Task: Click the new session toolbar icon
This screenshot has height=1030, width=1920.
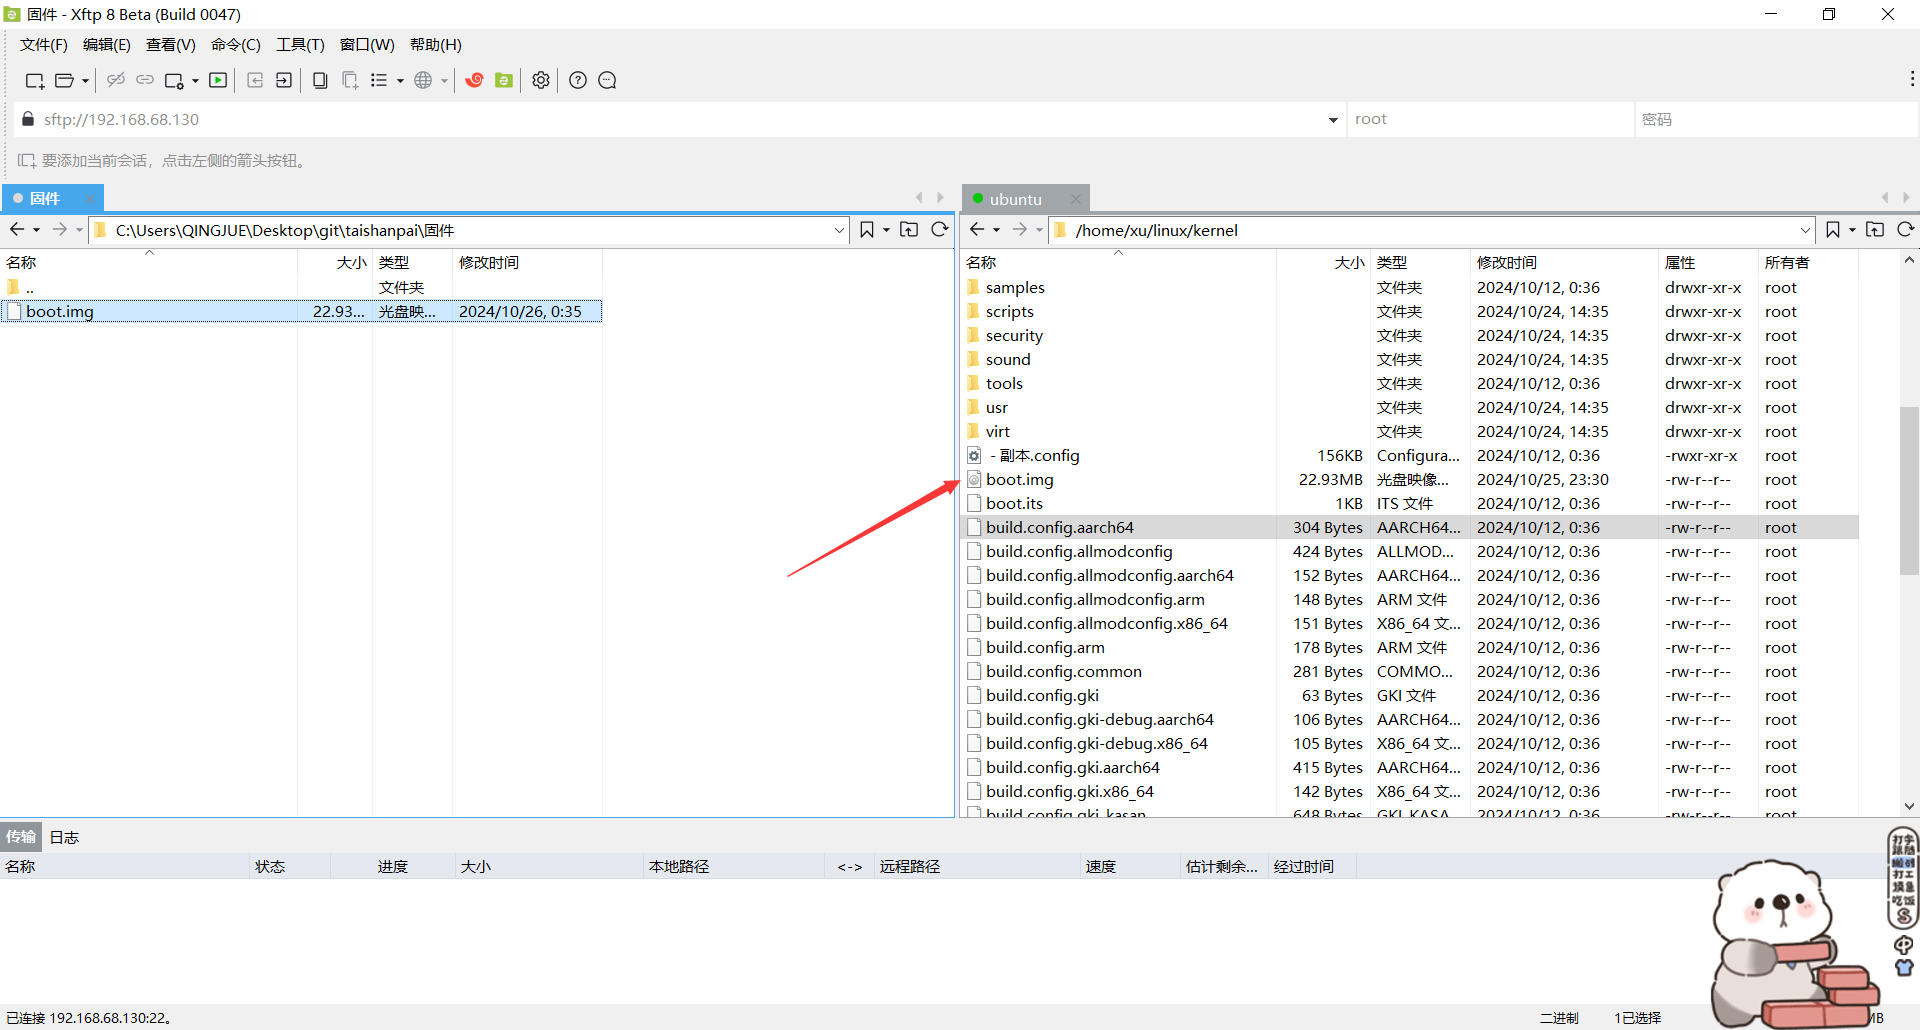Action: point(34,81)
